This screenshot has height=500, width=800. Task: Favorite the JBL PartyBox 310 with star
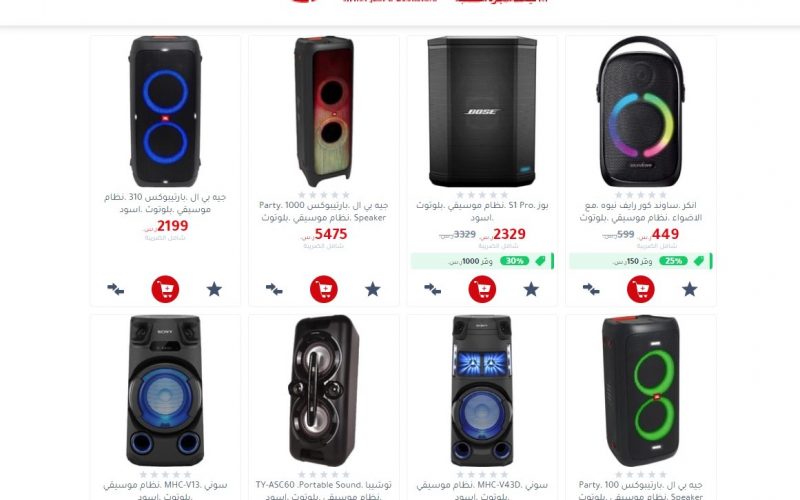(x=214, y=289)
